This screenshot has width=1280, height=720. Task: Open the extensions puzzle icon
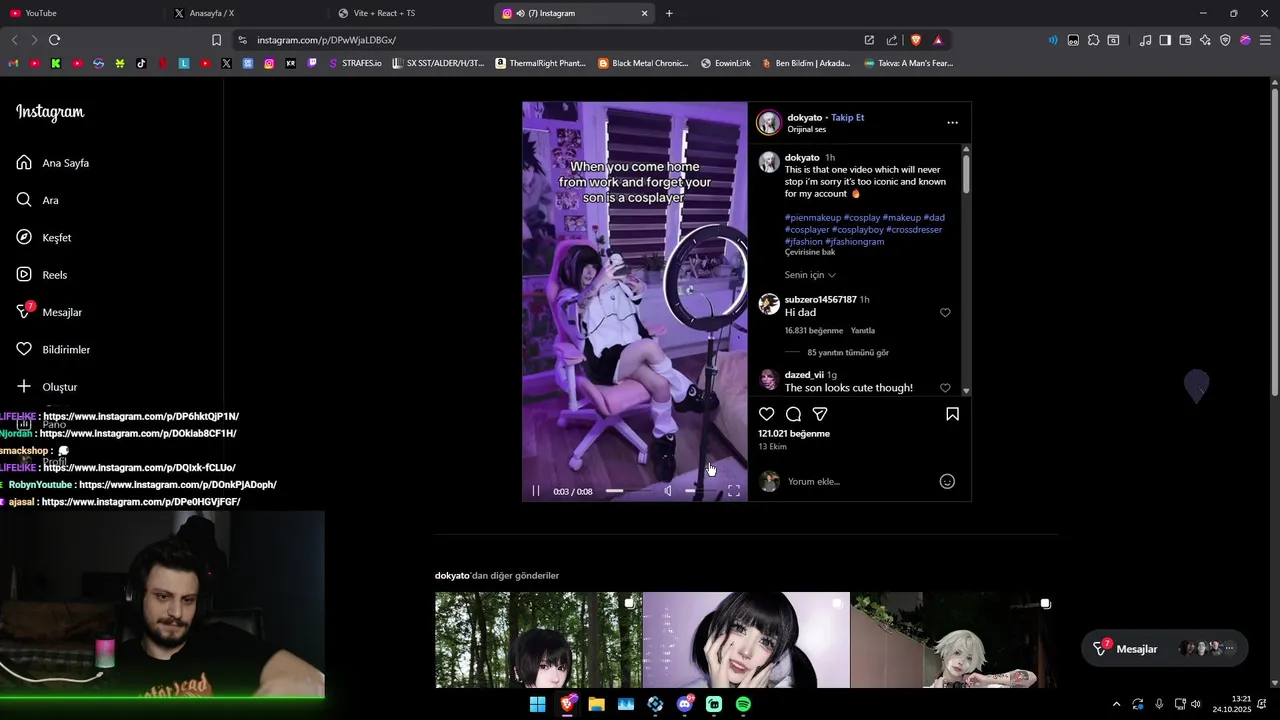tap(1093, 40)
